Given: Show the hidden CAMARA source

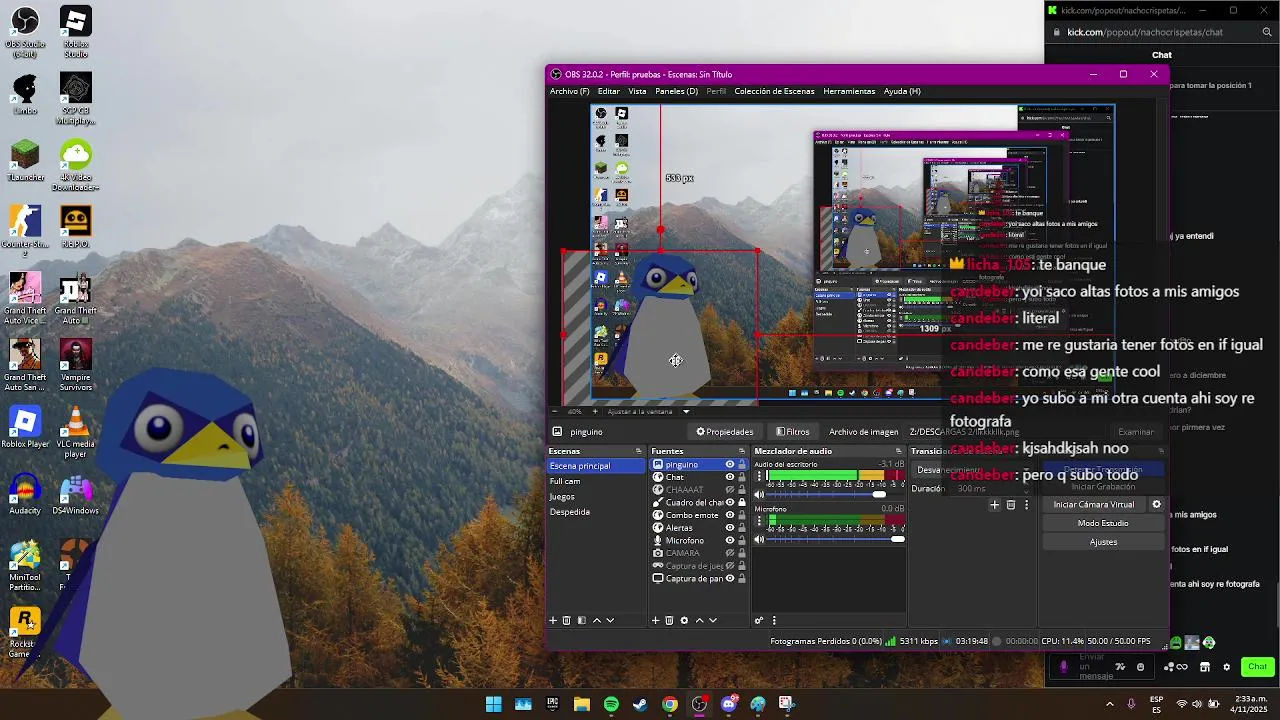Looking at the screenshot, I should 730,553.
